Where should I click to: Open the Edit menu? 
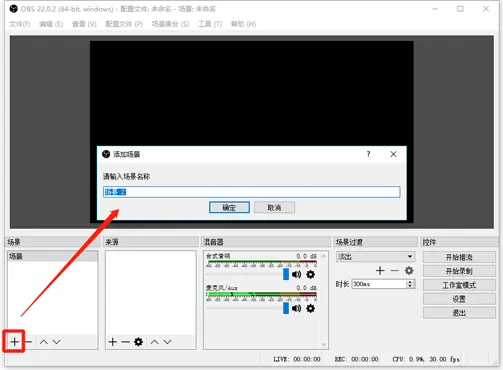tap(51, 24)
